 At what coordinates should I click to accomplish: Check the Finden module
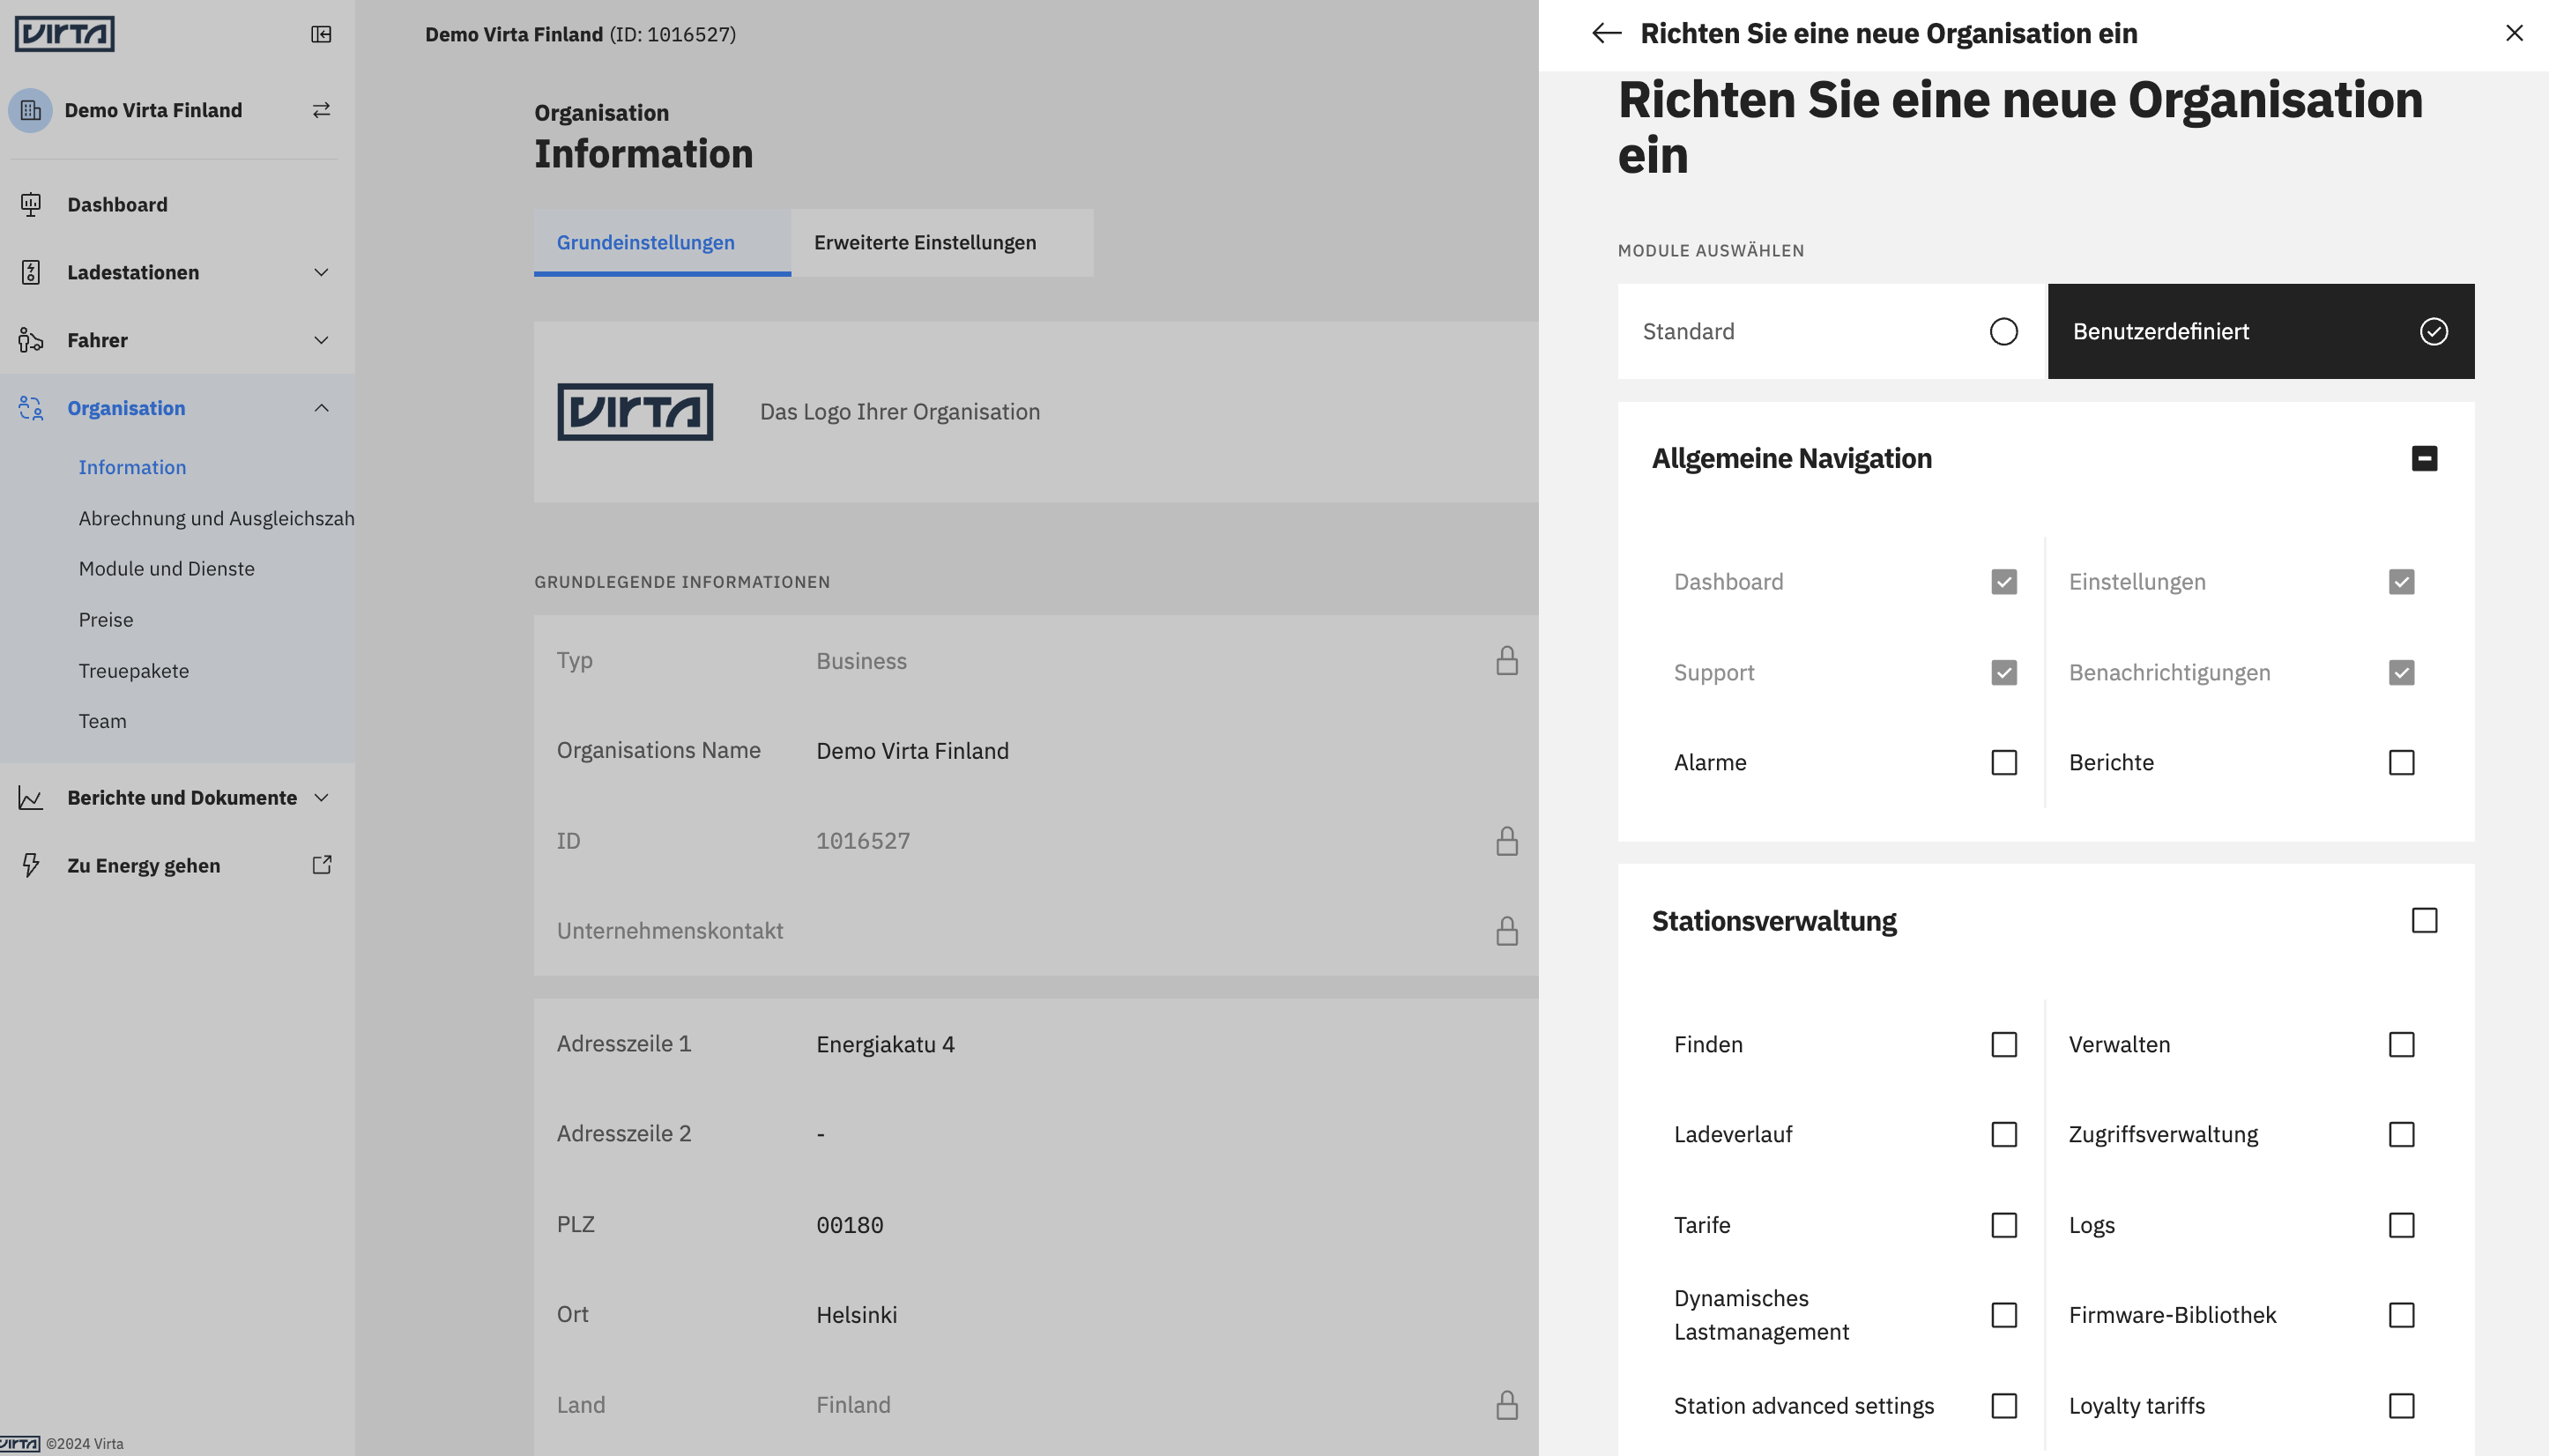2004,1045
